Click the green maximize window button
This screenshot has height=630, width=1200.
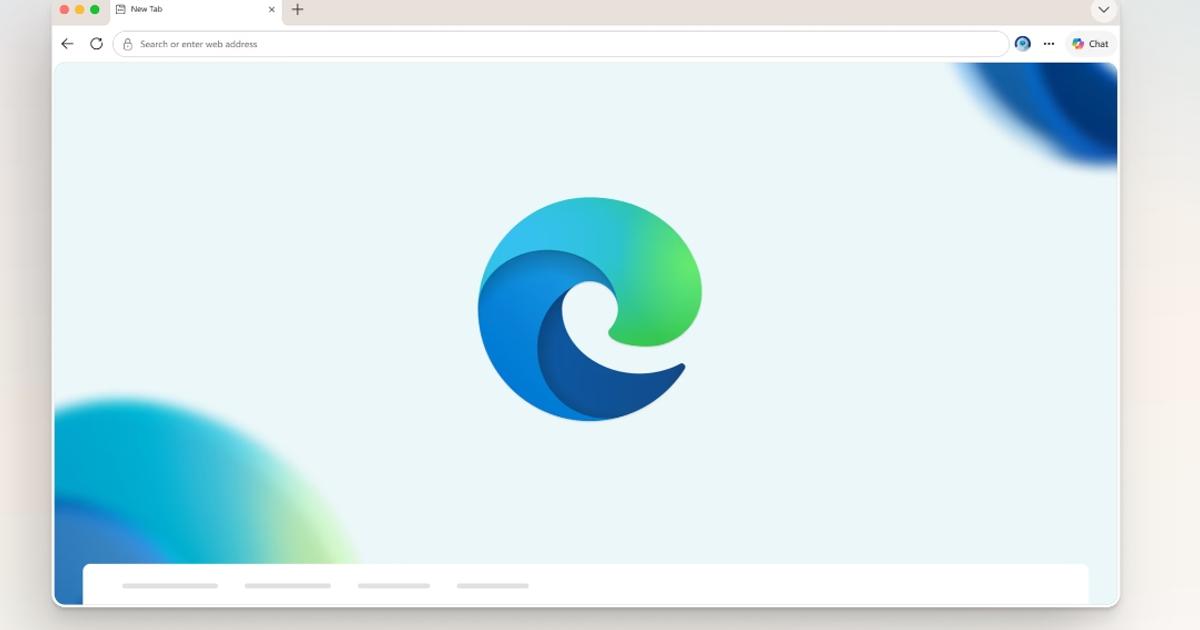(95, 10)
